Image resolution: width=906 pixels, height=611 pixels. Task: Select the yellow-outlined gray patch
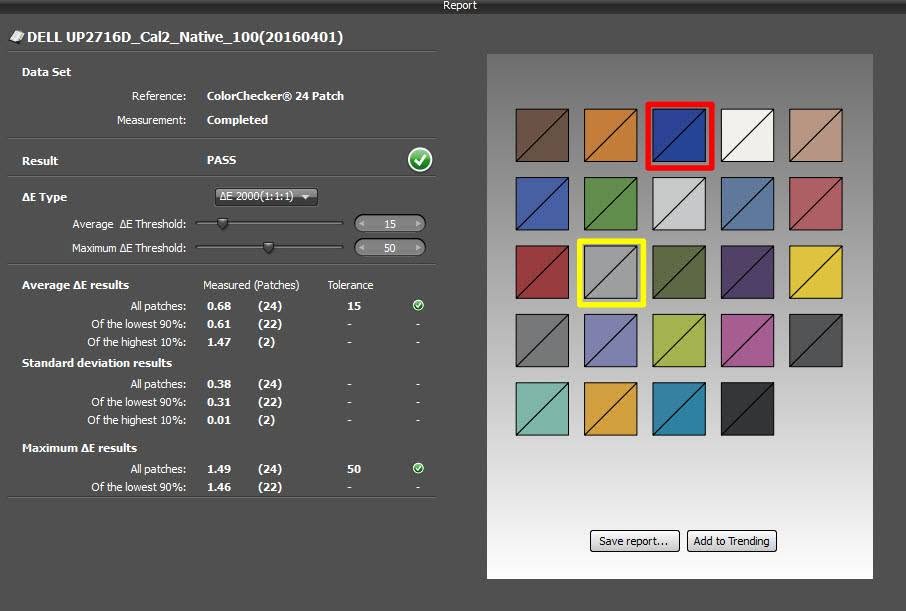(611, 272)
